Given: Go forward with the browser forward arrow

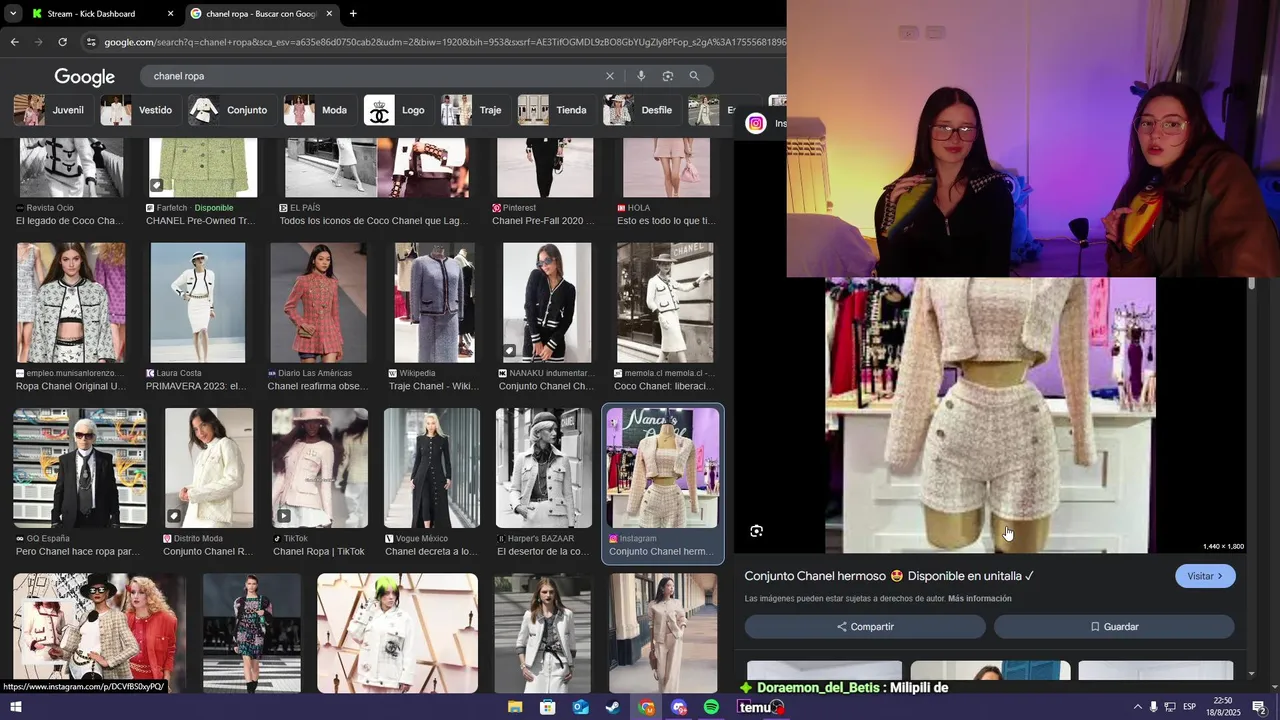Looking at the screenshot, I should [x=38, y=42].
